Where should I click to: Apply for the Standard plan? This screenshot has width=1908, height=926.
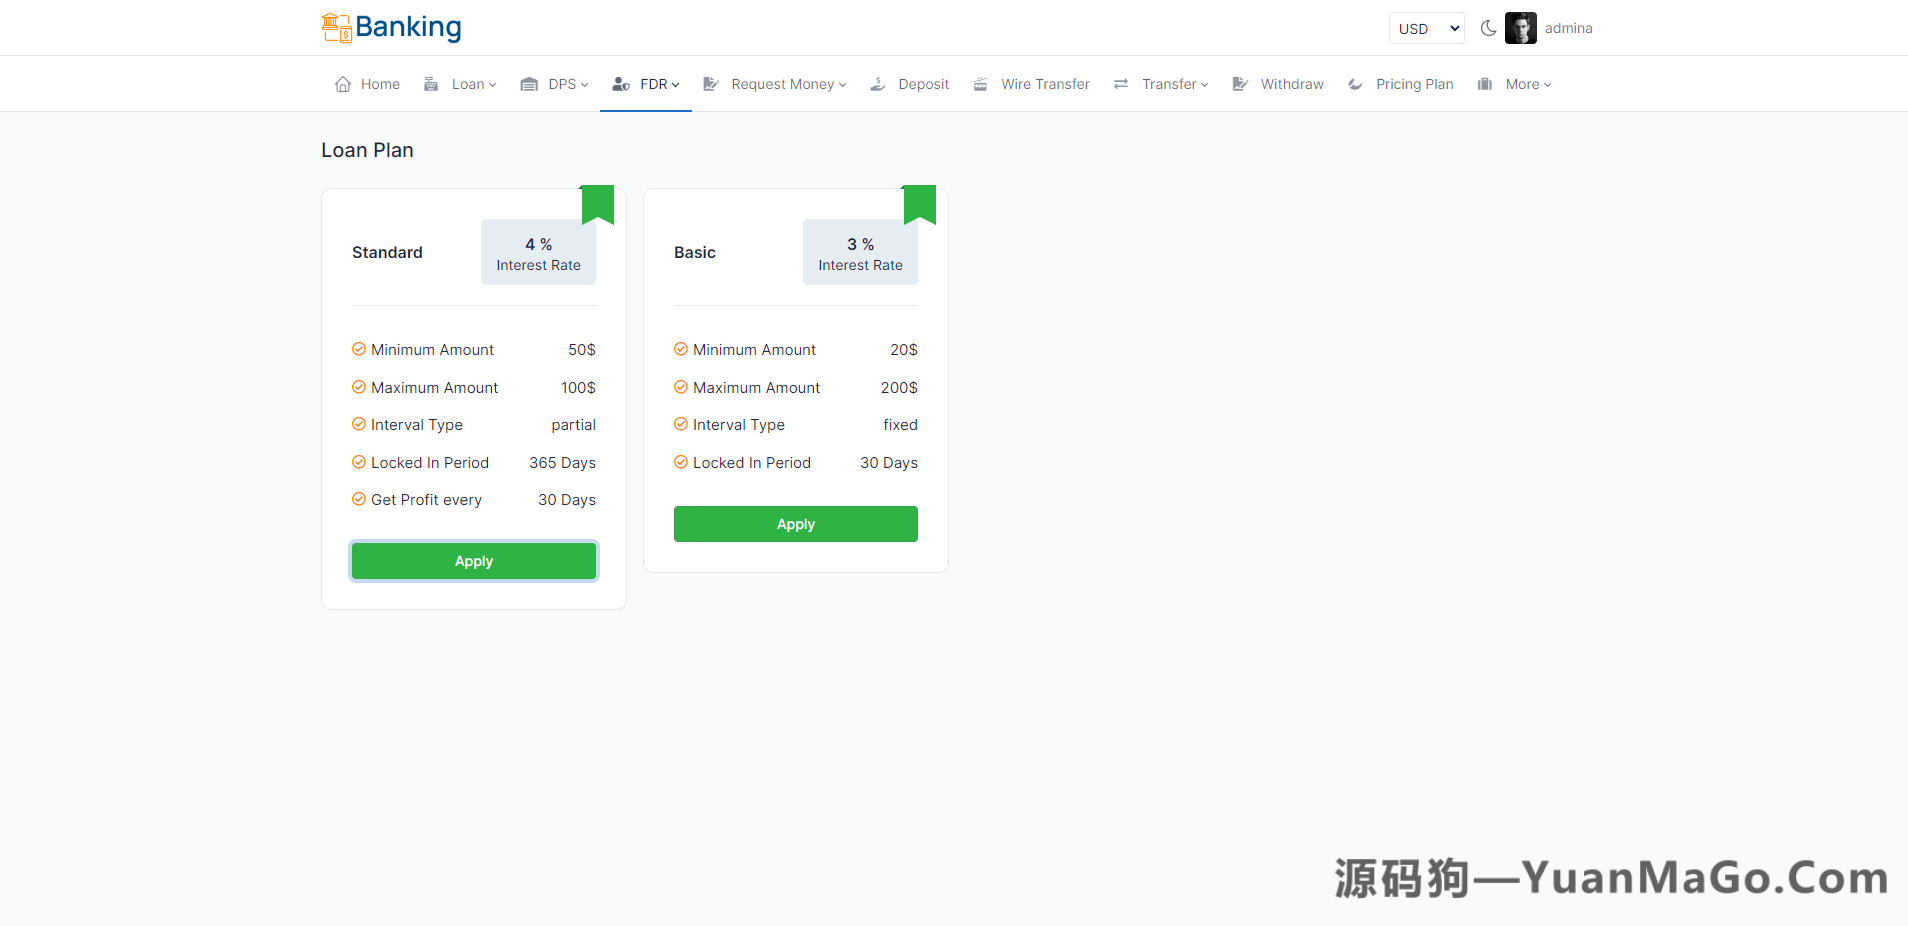pos(474,561)
